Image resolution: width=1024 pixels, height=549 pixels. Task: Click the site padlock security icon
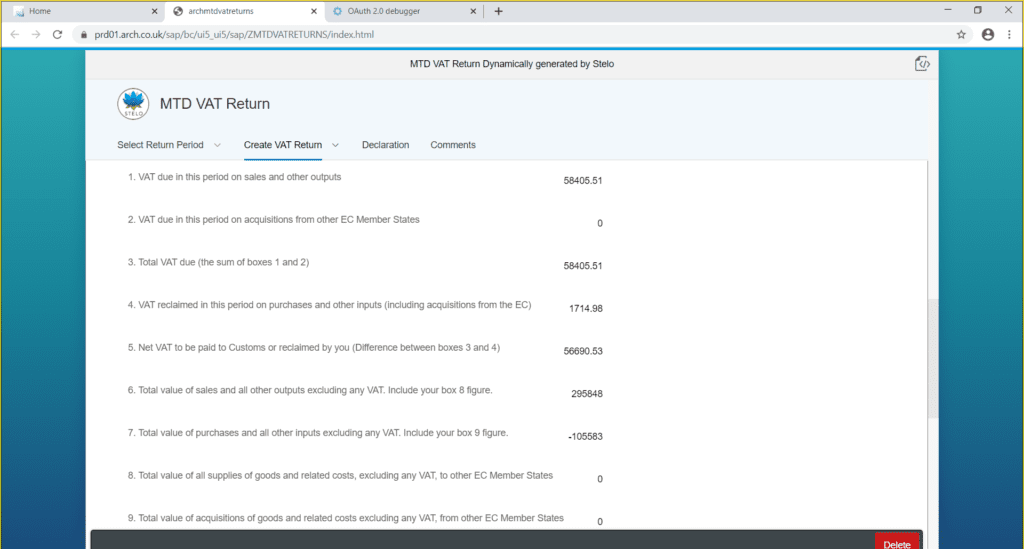tap(85, 34)
